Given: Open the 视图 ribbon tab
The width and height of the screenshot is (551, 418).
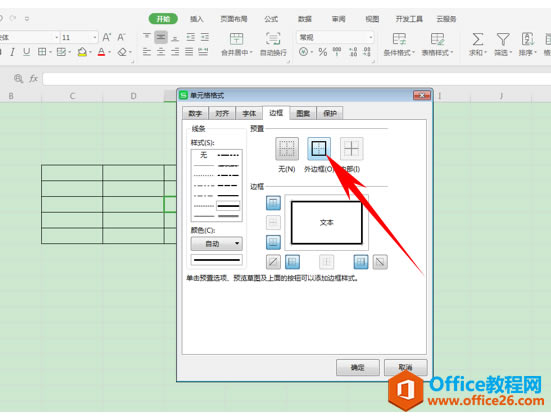Looking at the screenshot, I should pos(372,19).
